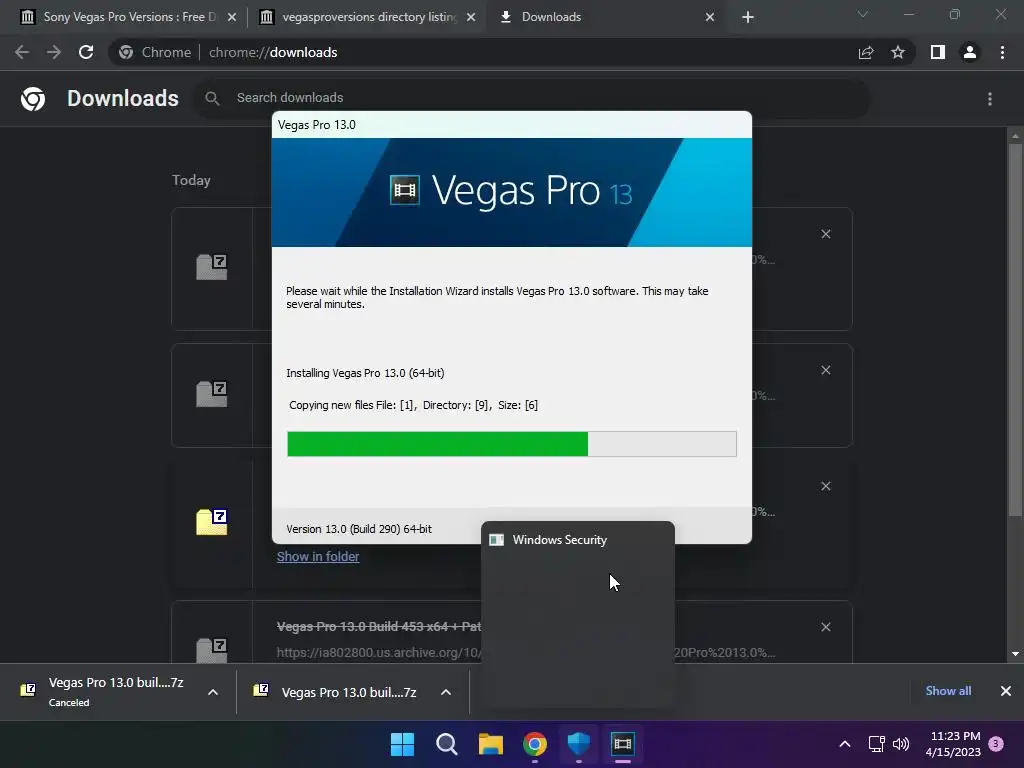Click the Vegas Pro 13.0 installer title bar
The width and height of the screenshot is (1024, 768).
(x=511, y=125)
